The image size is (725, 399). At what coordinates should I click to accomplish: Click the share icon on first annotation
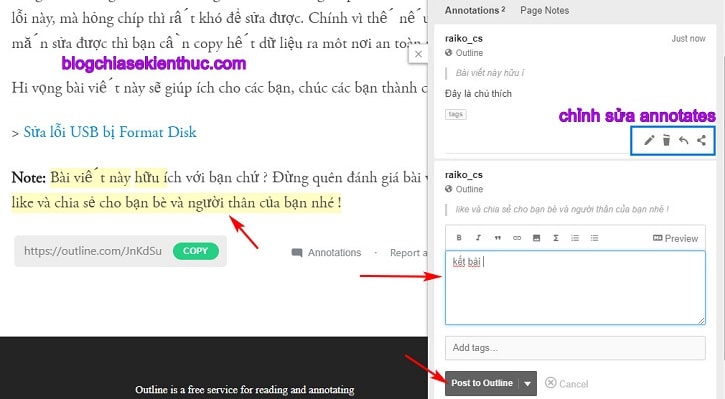pyautogui.click(x=701, y=140)
